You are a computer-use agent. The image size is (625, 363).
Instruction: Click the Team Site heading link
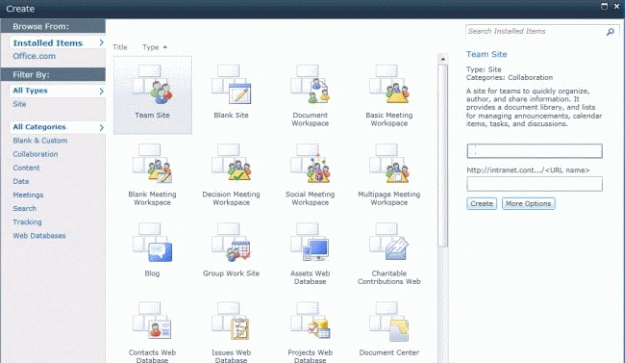point(487,54)
